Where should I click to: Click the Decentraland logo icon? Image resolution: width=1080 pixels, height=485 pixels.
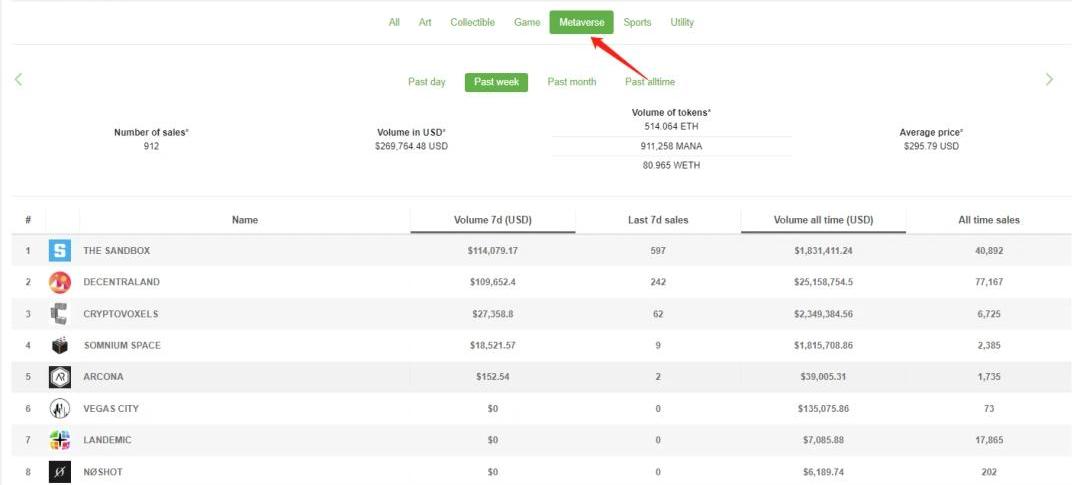click(x=60, y=282)
